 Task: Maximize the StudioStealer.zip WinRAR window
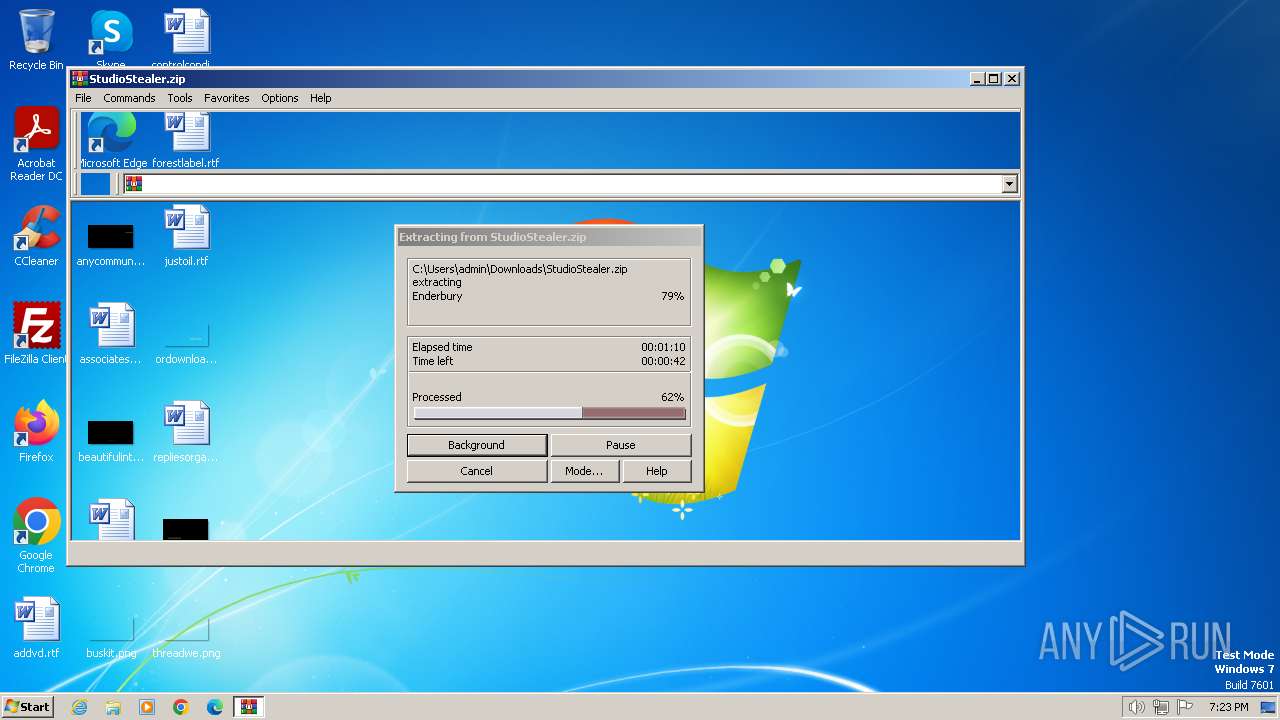tap(993, 79)
